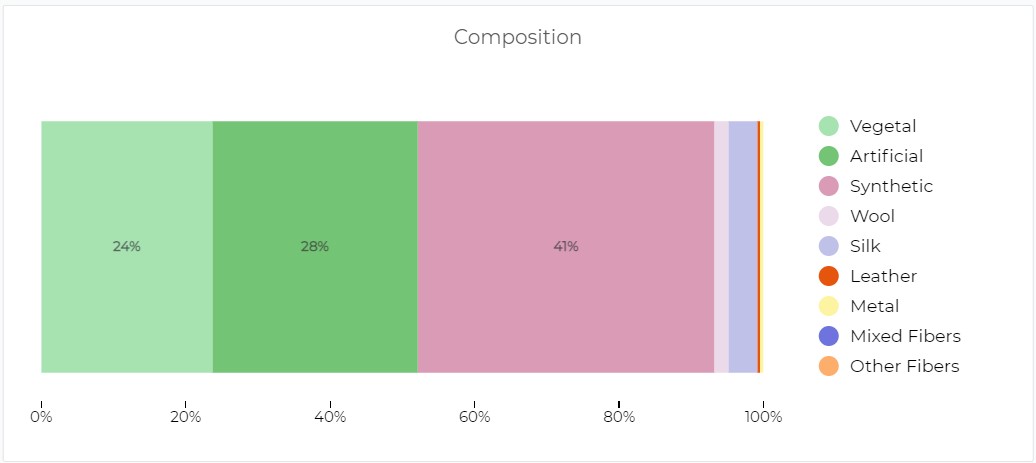The height and width of the screenshot is (463, 1036).
Task: Click the Synthetic legend color circle
Action: [x=829, y=186]
